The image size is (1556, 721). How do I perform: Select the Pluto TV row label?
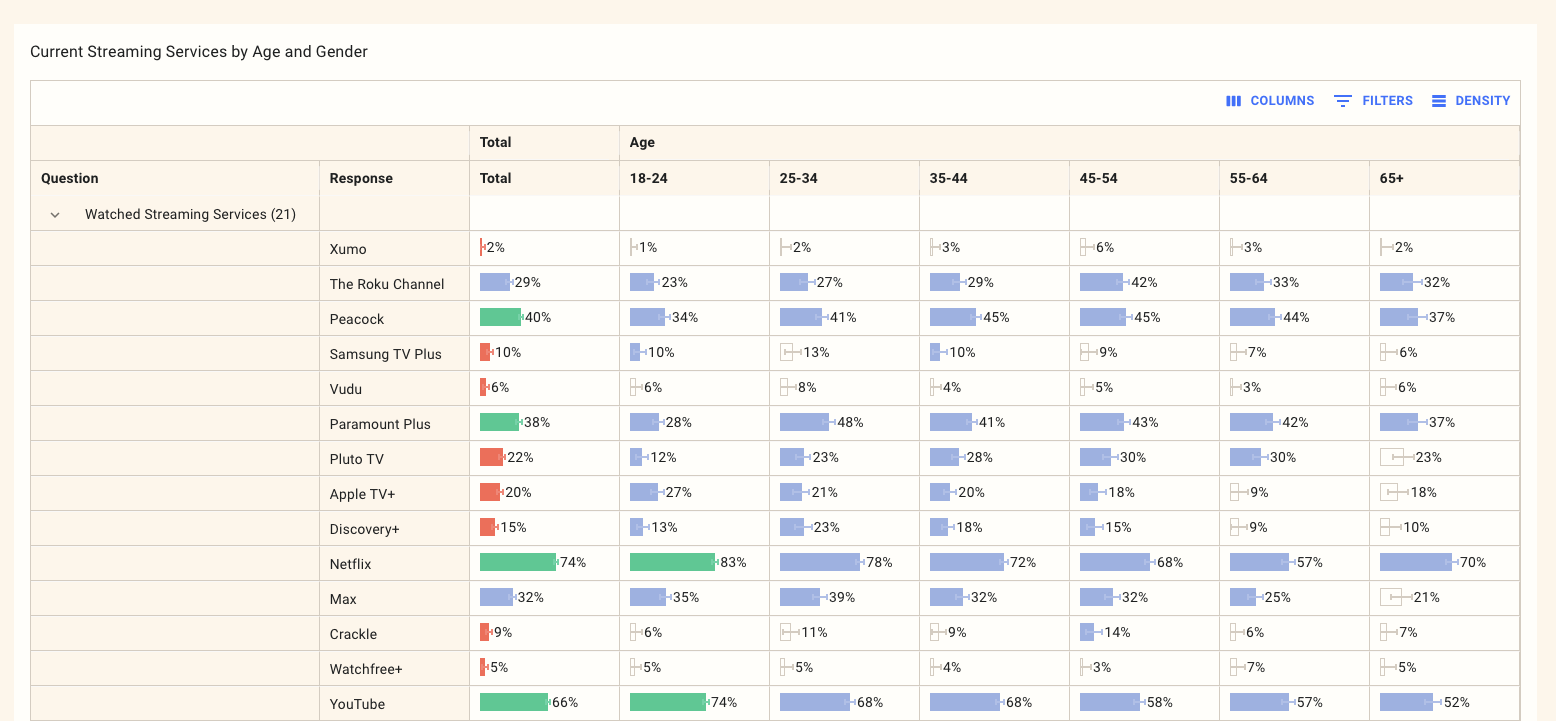coord(357,459)
